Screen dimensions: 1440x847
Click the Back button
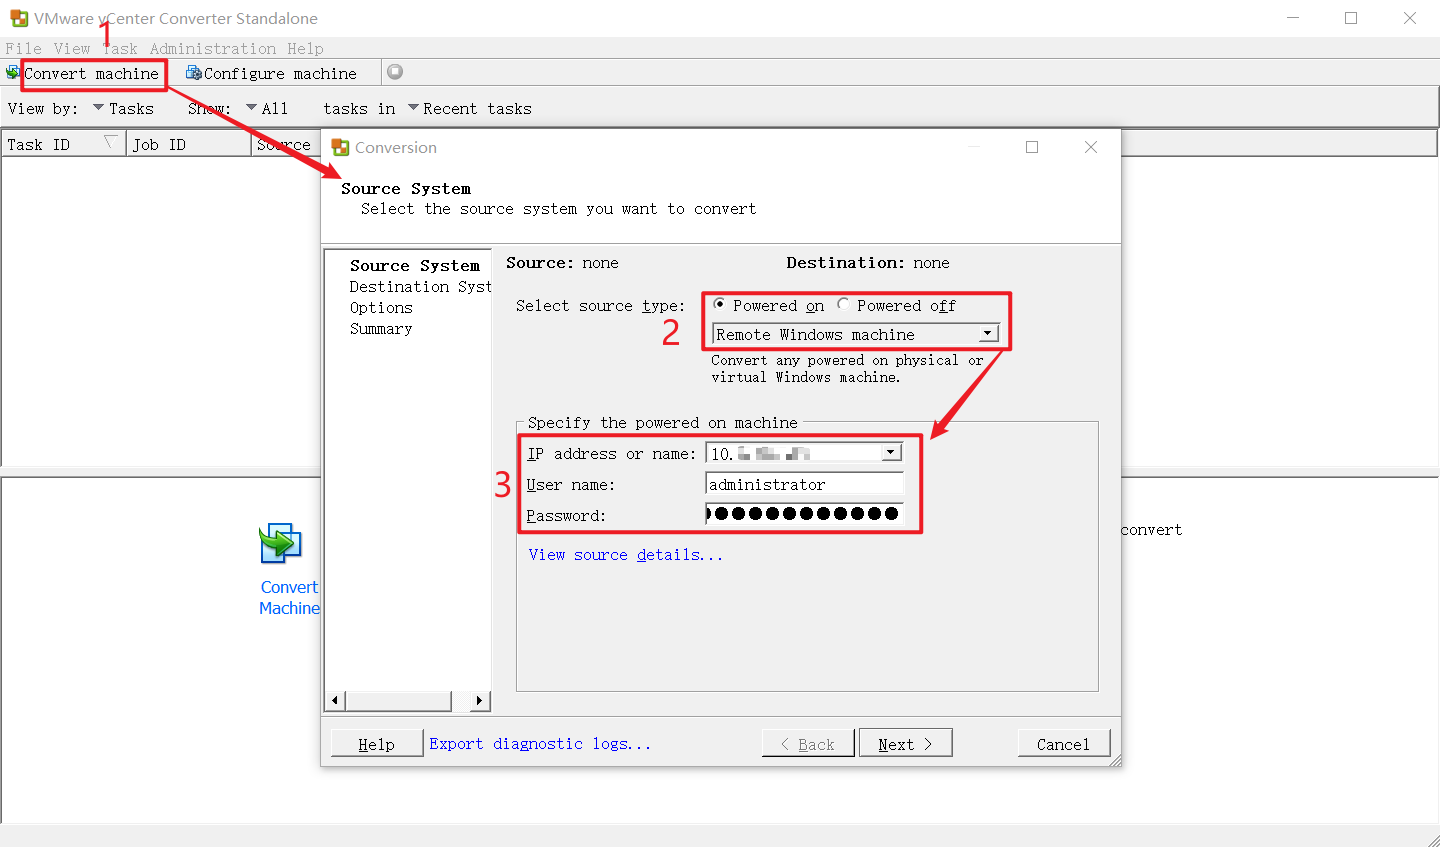pos(808,743)
